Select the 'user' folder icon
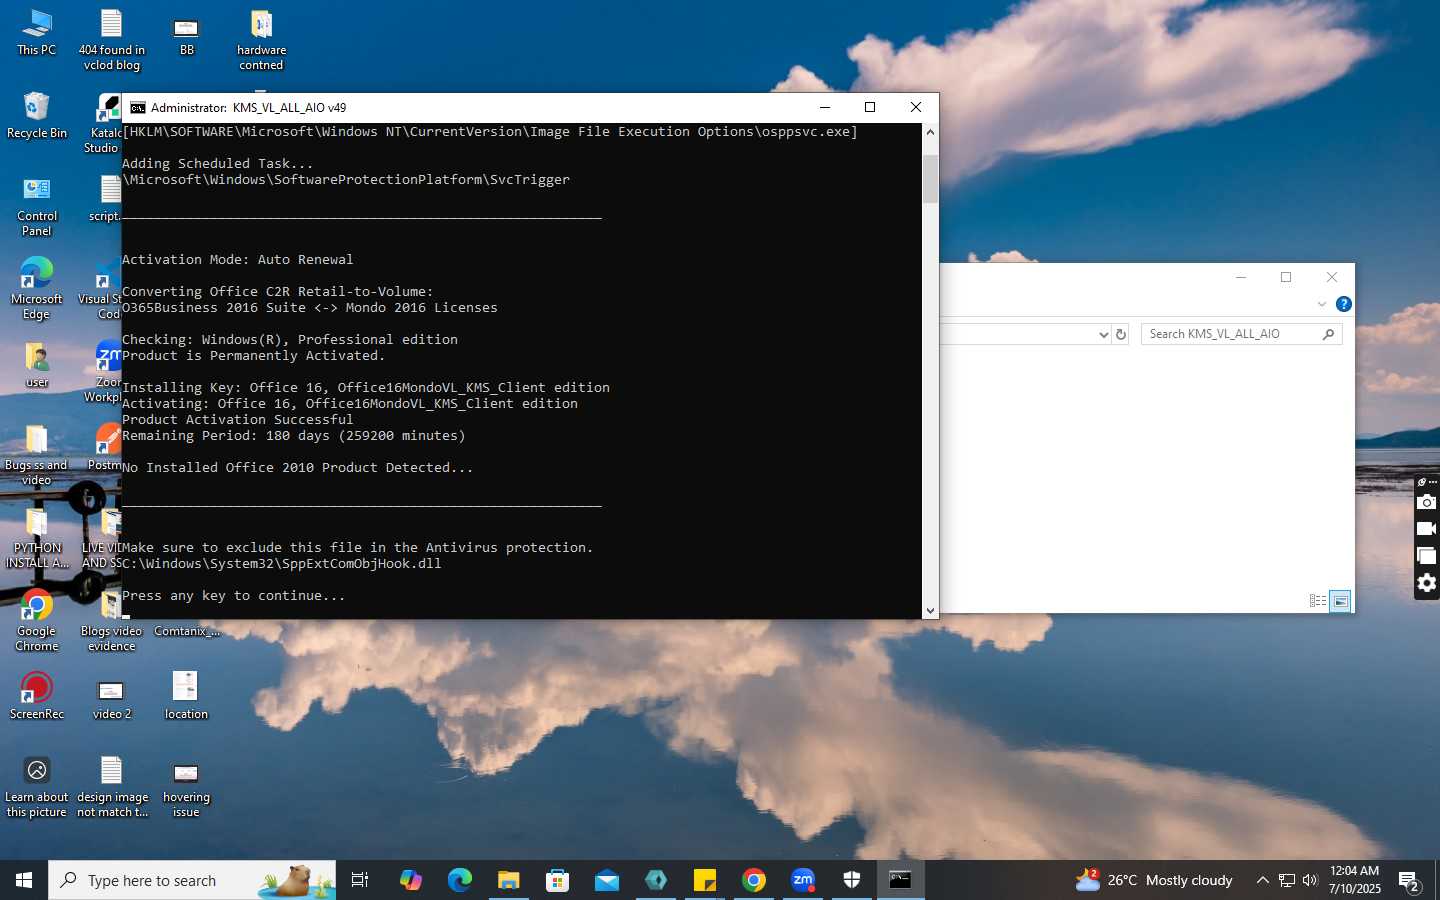This screenshot has height=900, width=1440. pyautogui.click(x=37, y=366)
